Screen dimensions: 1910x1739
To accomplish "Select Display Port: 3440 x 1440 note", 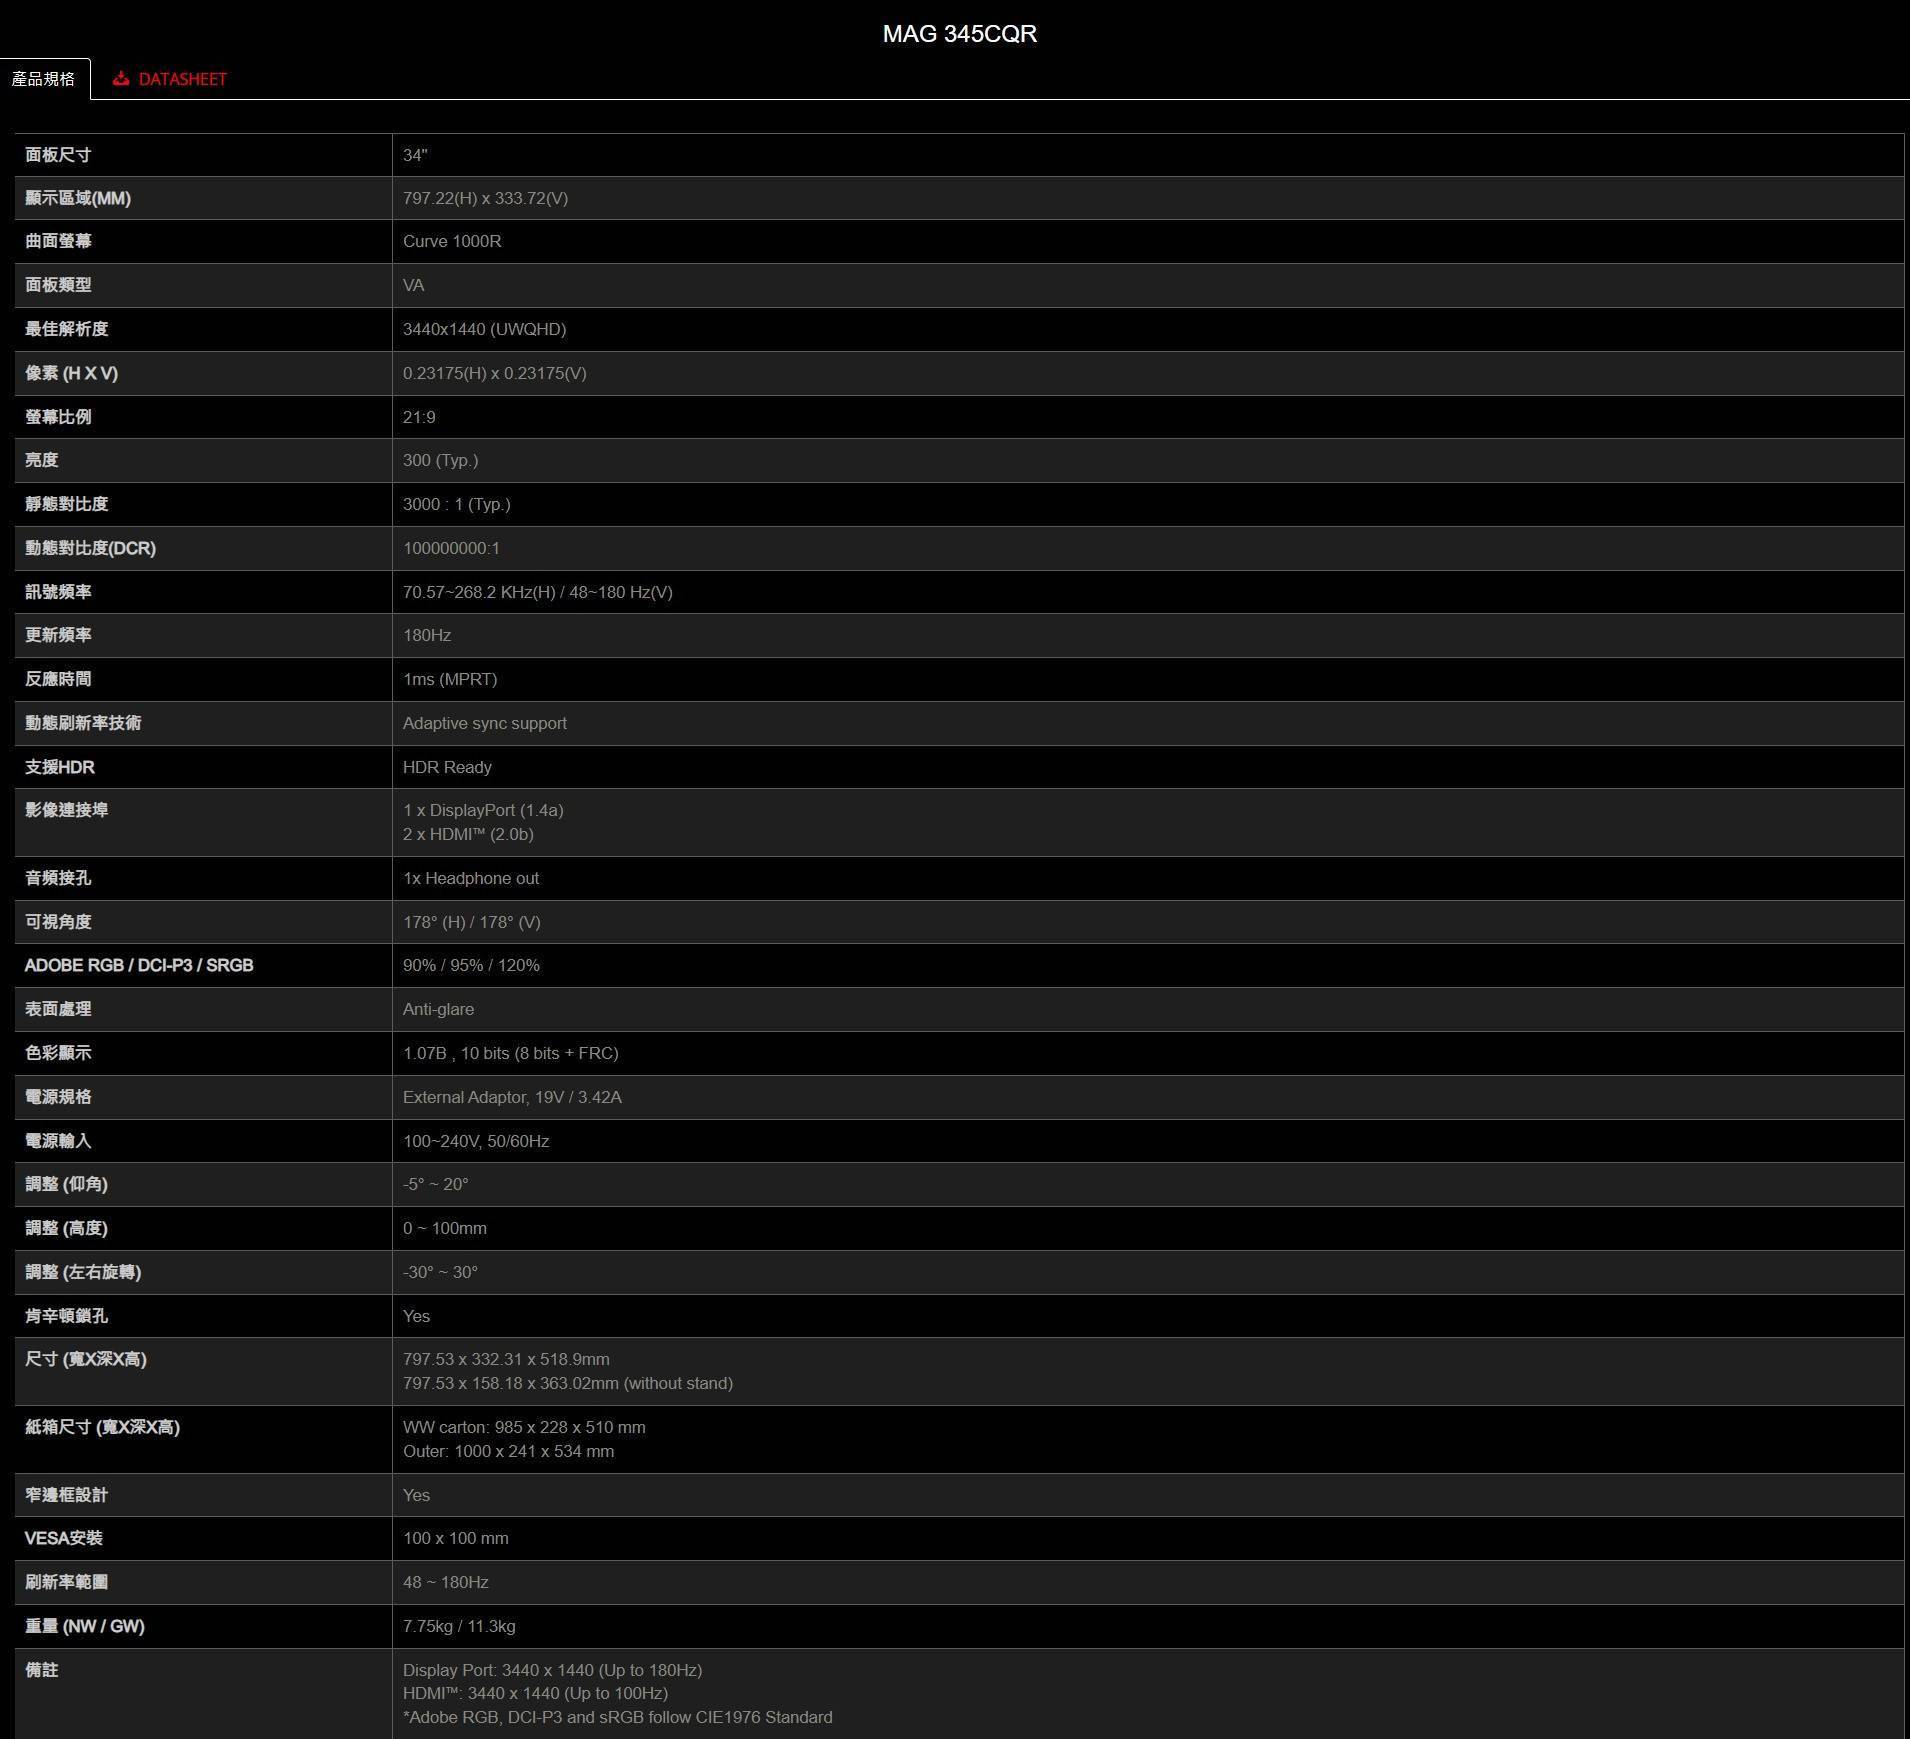I will click(552, 1670).
